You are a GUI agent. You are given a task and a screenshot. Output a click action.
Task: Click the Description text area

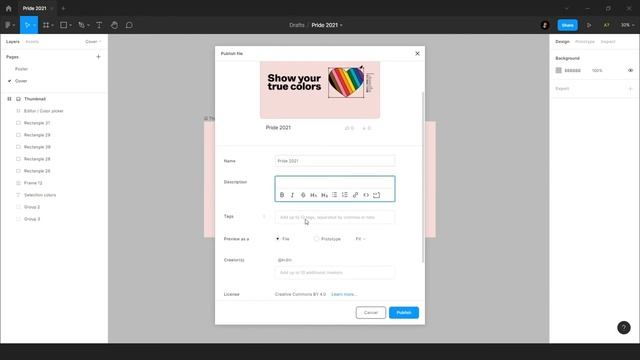pos(335,182)
